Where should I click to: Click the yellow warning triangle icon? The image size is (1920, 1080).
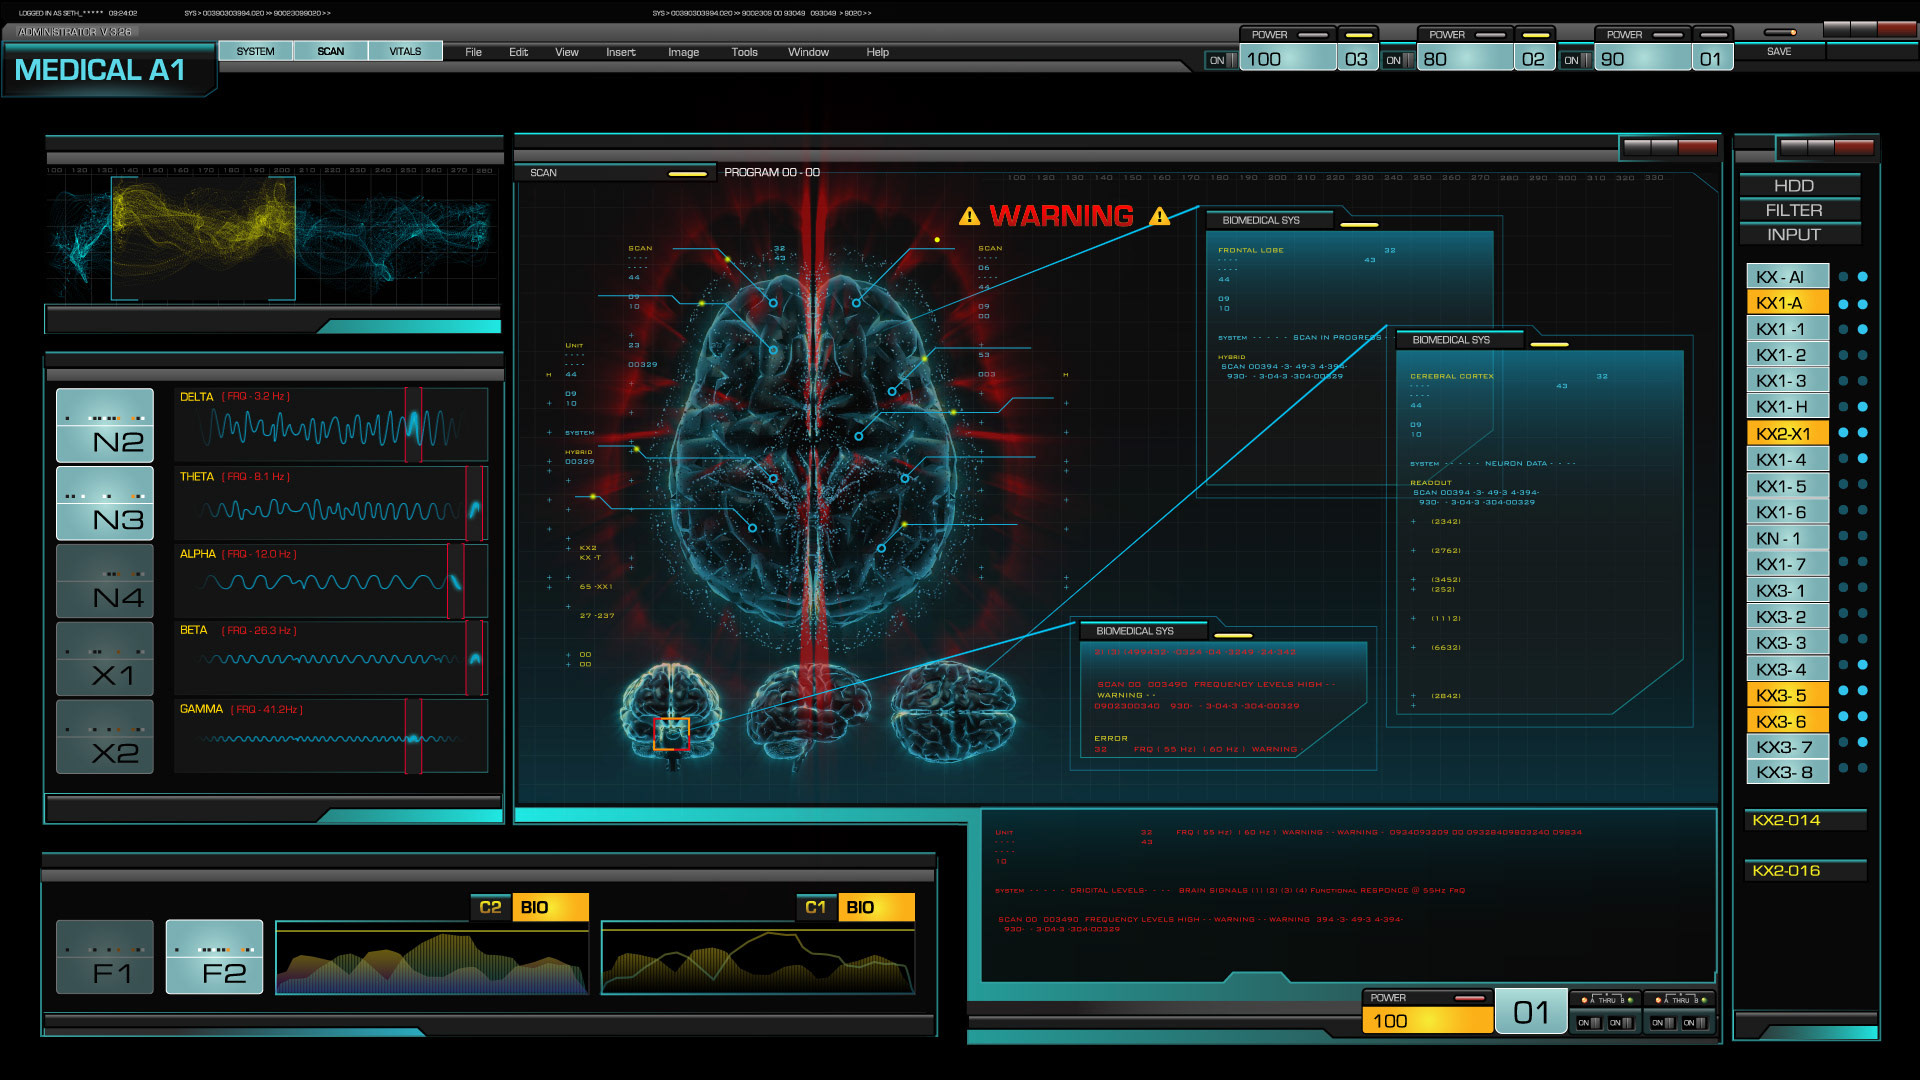pos(969,216)
